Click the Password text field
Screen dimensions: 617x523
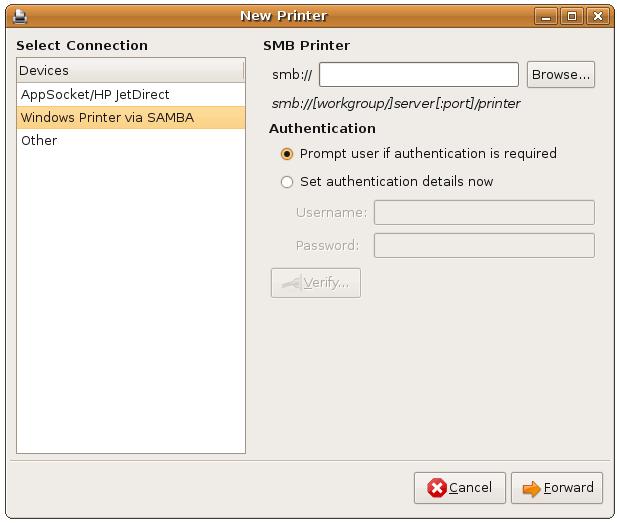coord(484,246)
